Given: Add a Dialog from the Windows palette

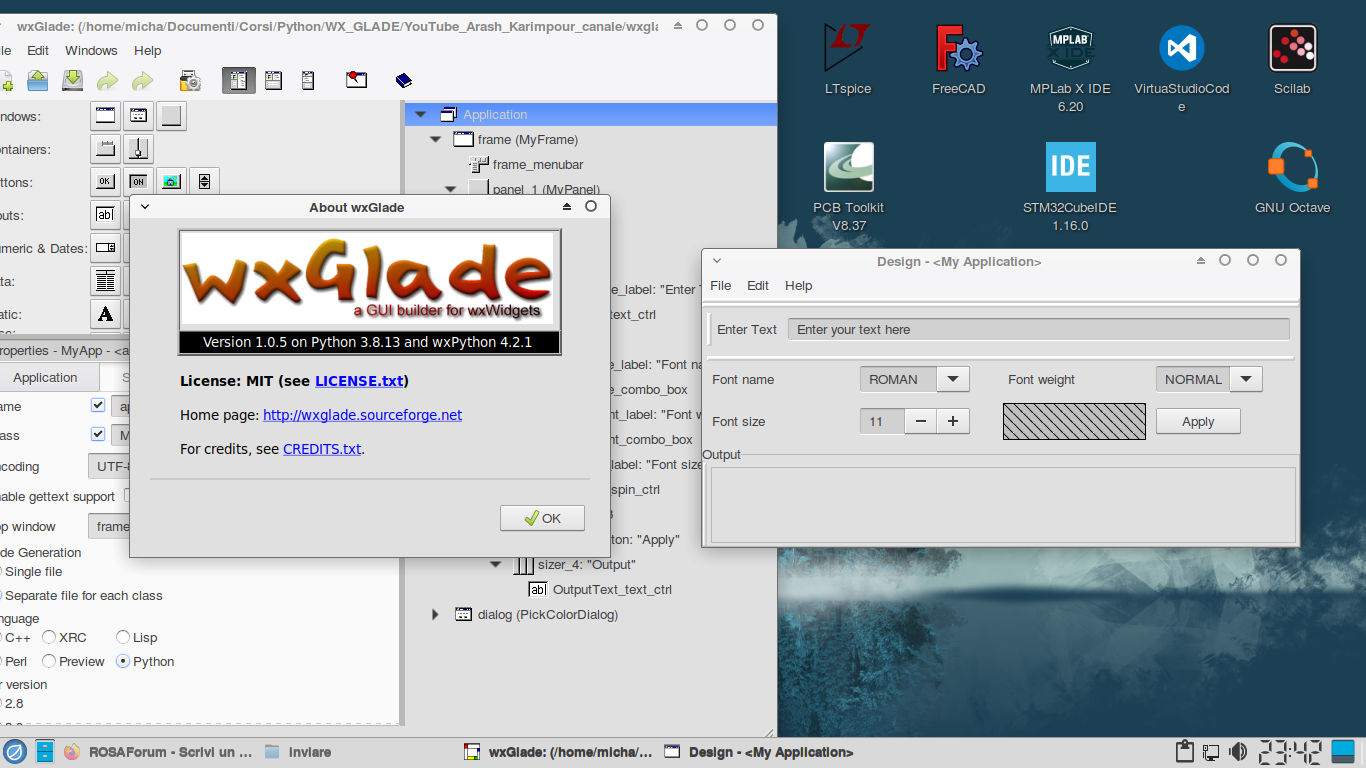Looking at the screenshot, I should [x=138, y=116].
